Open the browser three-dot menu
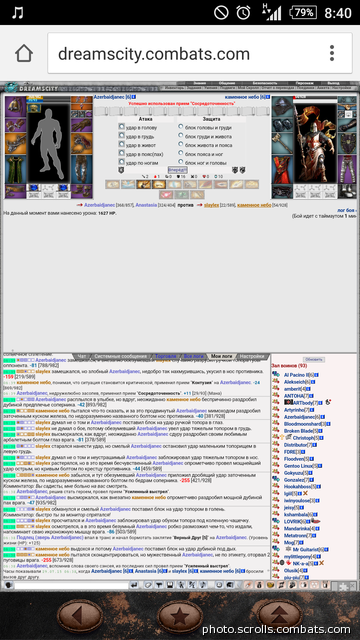This screenshot has height=640, width=360. pyautogui.click(x=332, y=53)
